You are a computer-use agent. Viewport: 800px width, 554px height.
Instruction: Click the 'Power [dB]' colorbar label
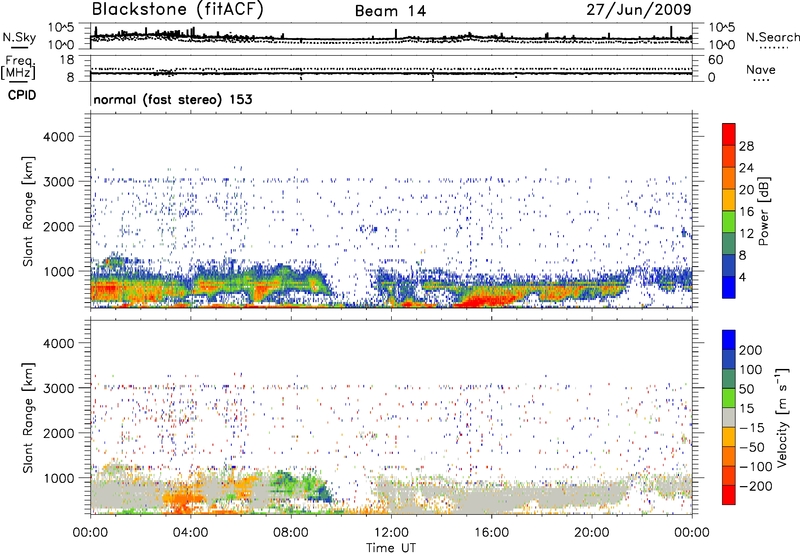pos(764,211)
